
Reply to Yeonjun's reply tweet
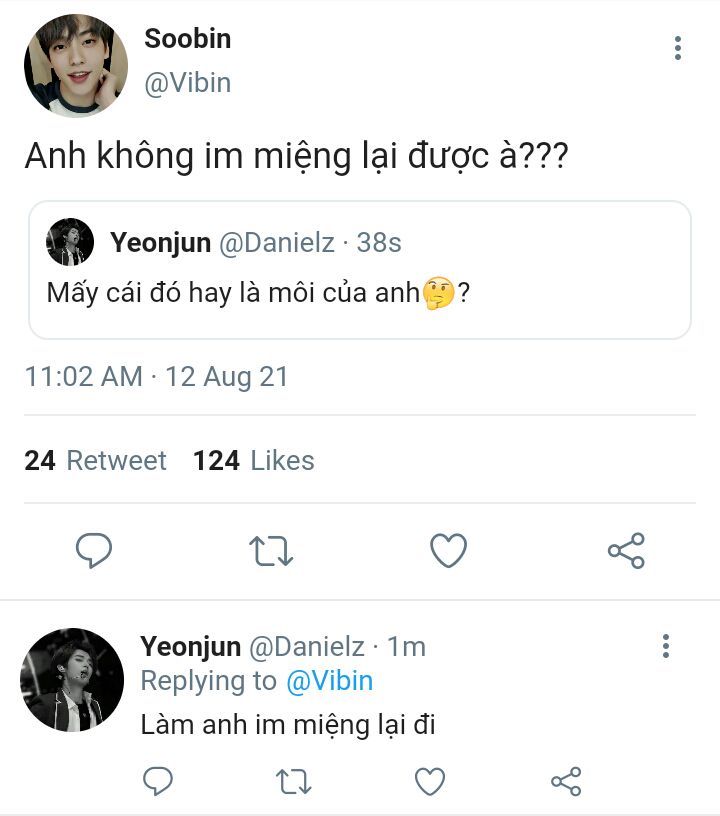point(159,780)
